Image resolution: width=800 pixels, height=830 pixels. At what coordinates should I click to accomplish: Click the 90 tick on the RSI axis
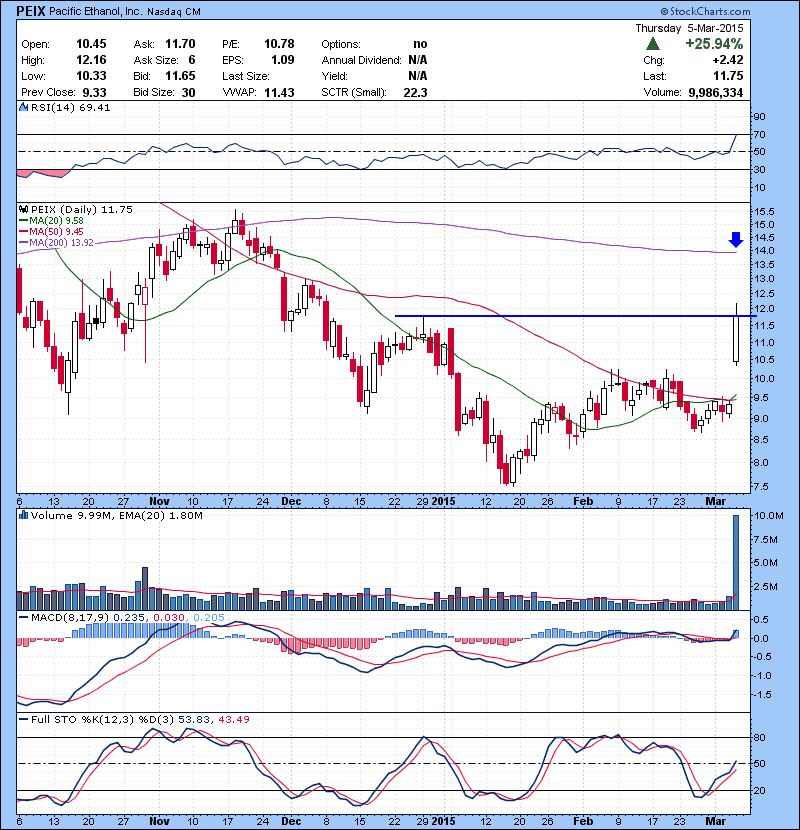pyautogui.click(x=760, y=116)
